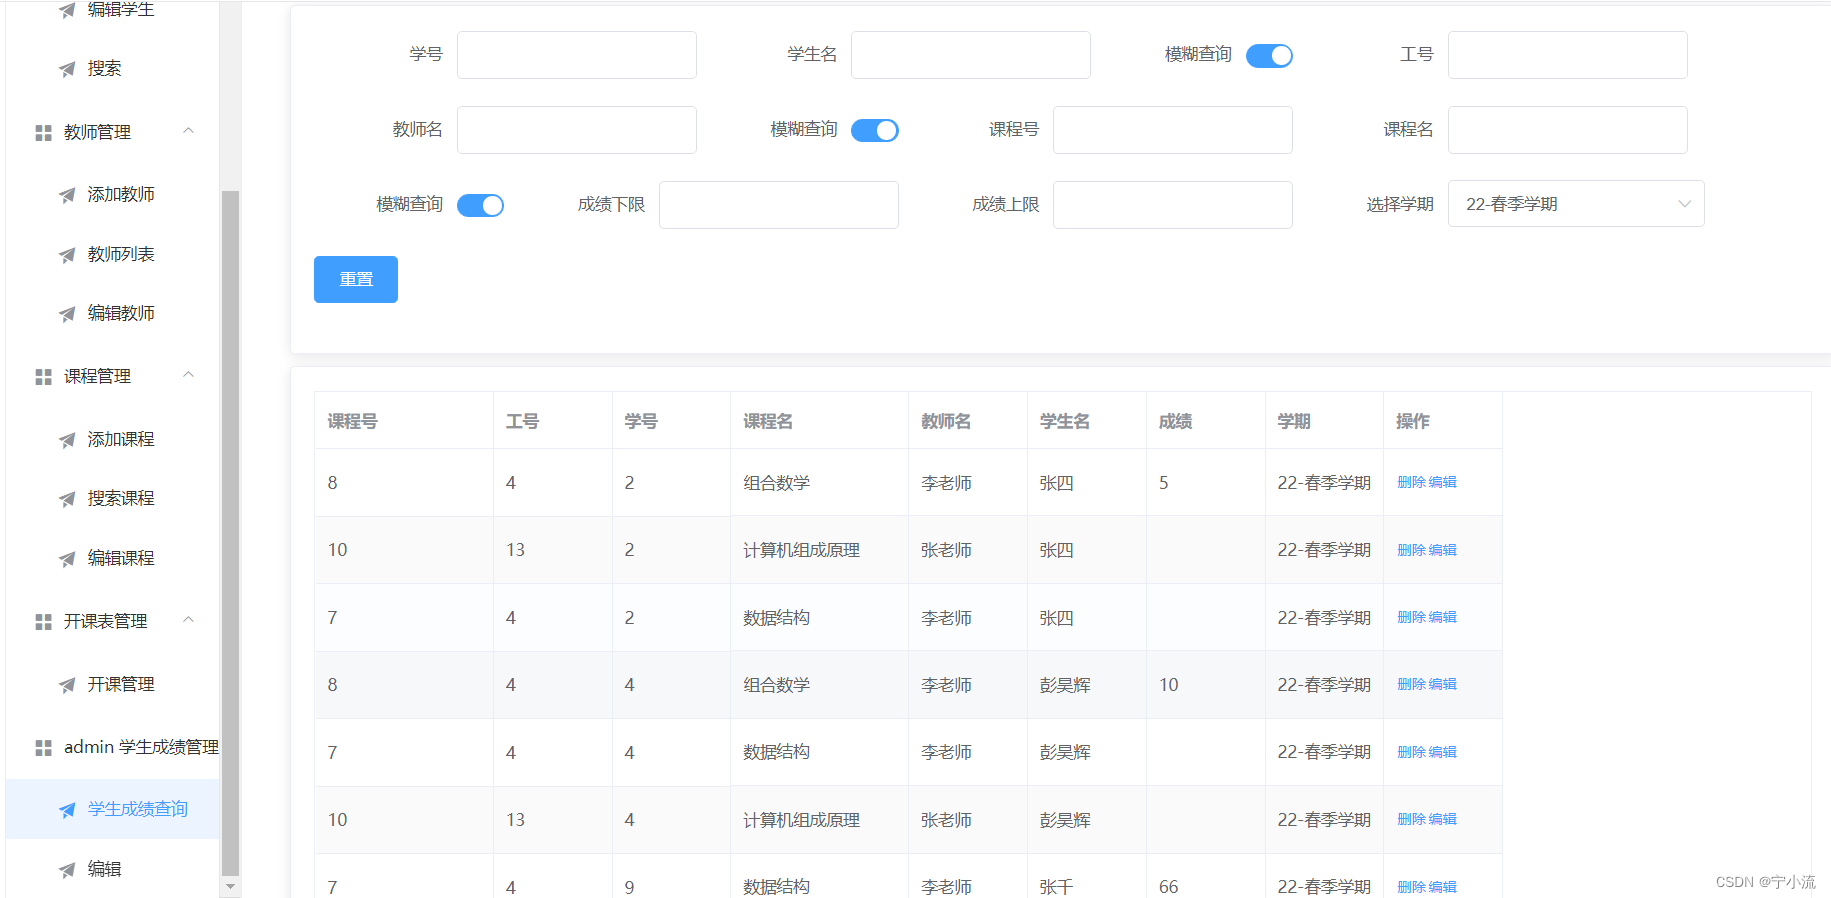
Task: Click the paper plane icon beside 开课管理
Action: tap(67, 685)
